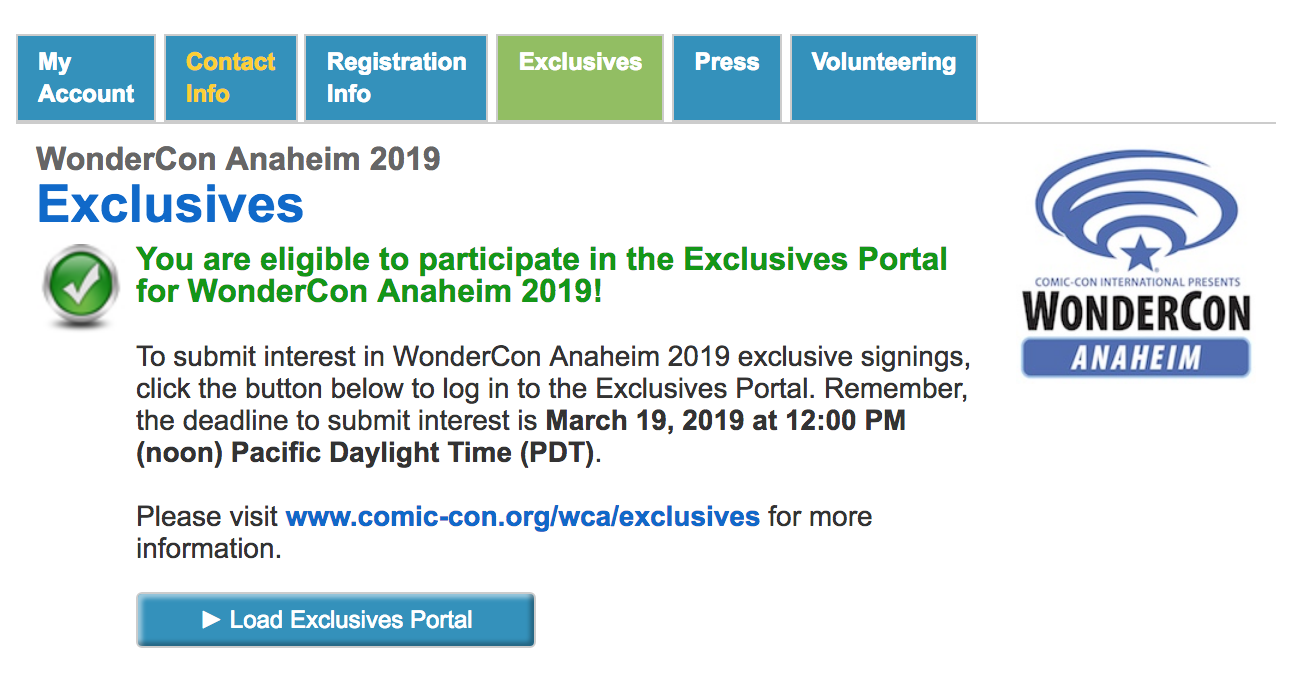Viewport: 1306px width, 674px height.
Task: Click the large blue Exclusives page heading
Action: 170,204
